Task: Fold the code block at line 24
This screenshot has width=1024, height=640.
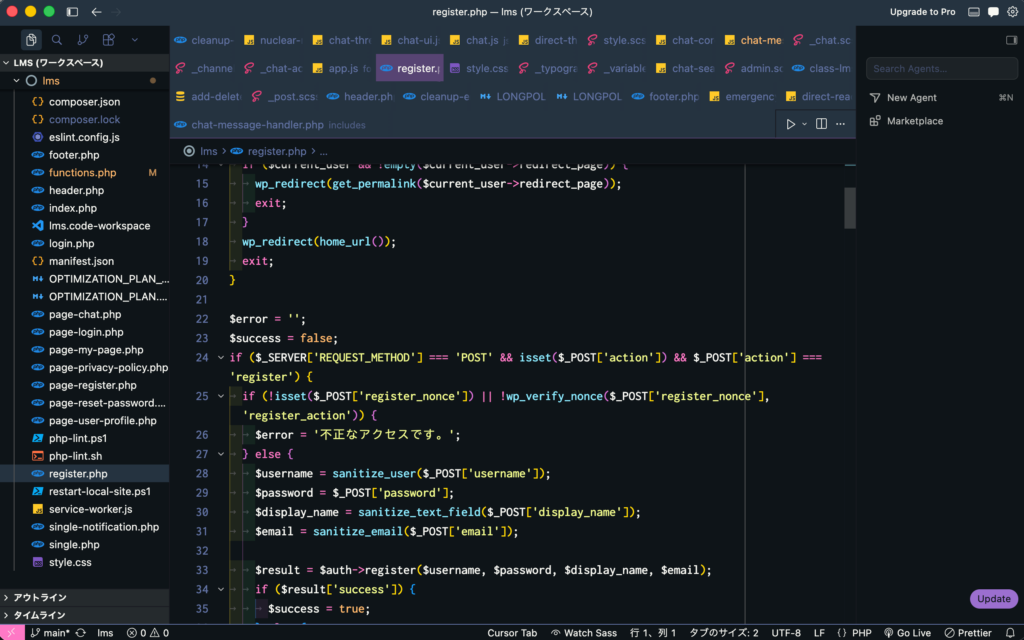Action: pyautogui.click(x=221, y=357)
